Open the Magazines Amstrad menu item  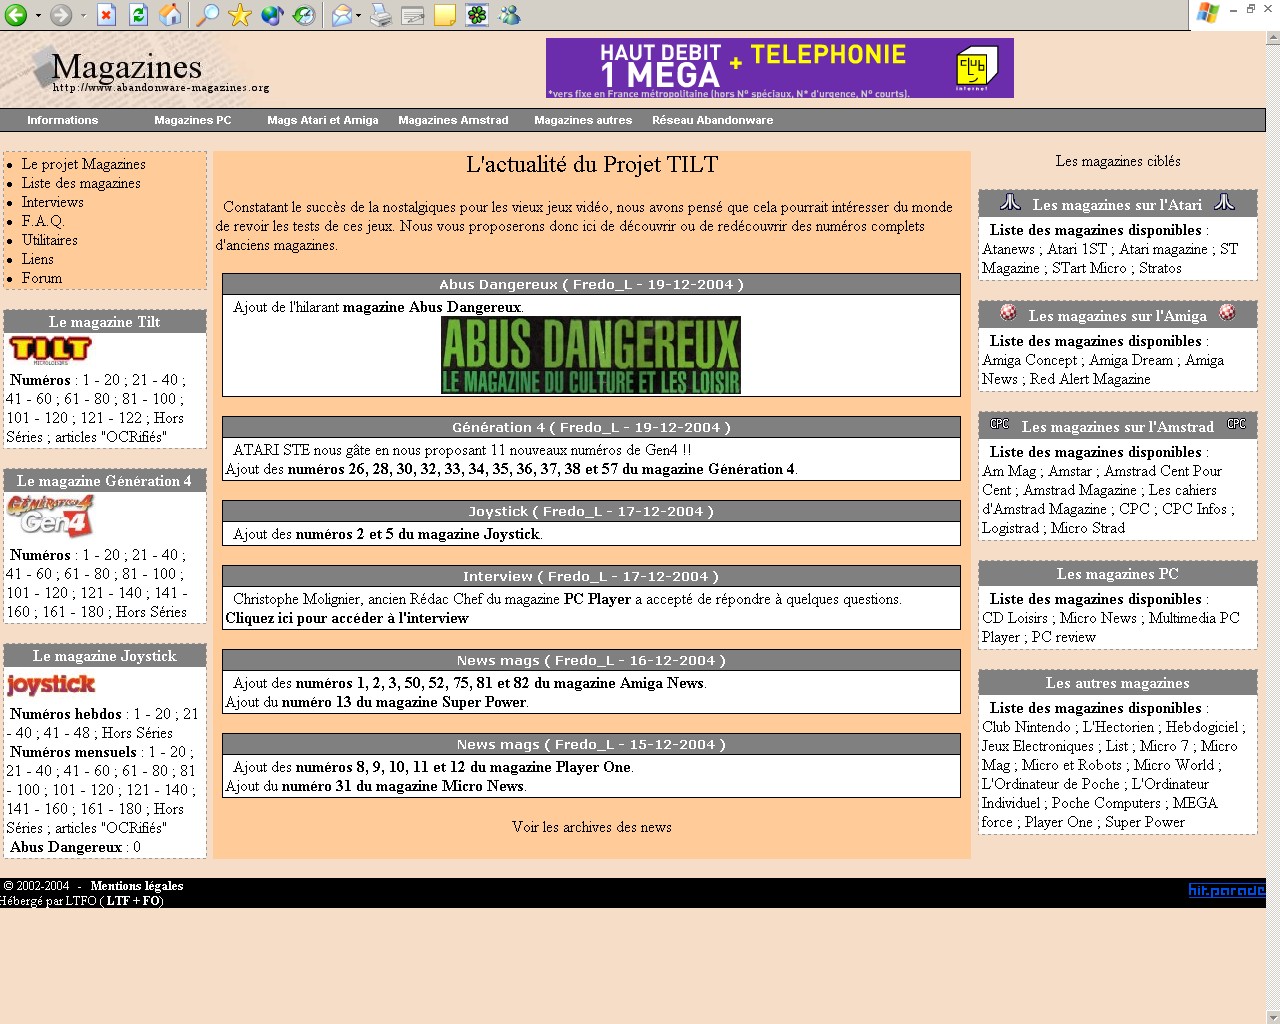(454, 120)
